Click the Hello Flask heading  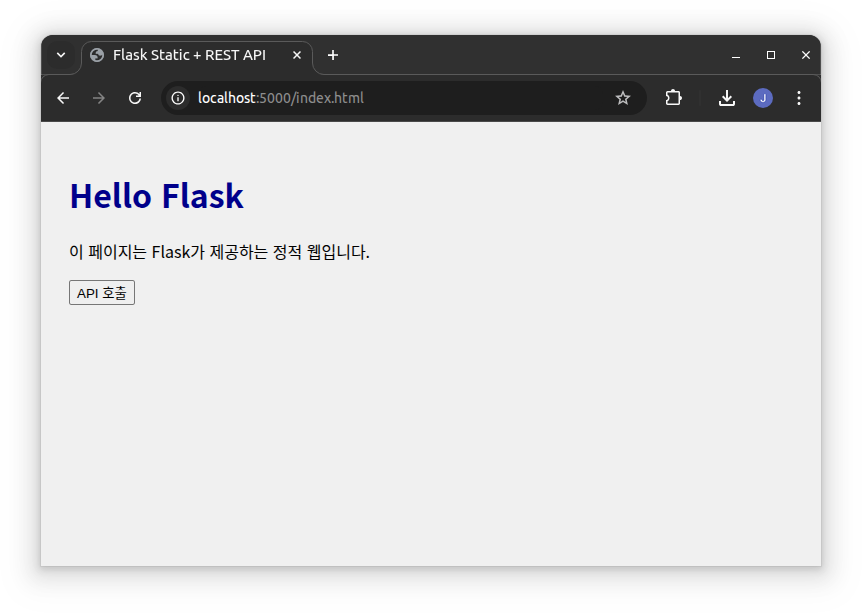pos(157,196)
